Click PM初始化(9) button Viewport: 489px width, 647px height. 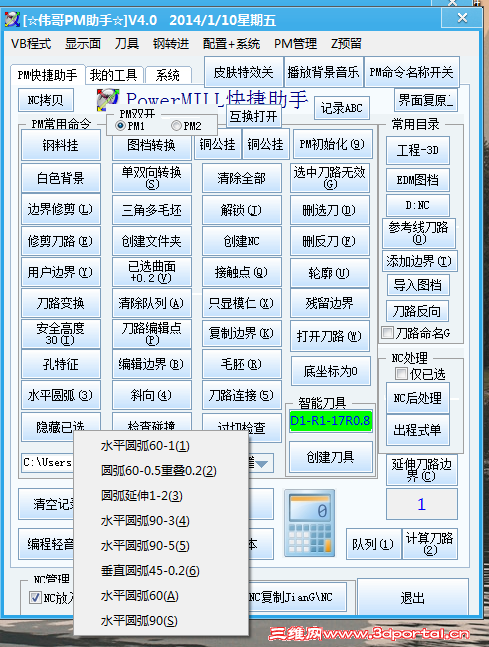click(x=332, y=144)
